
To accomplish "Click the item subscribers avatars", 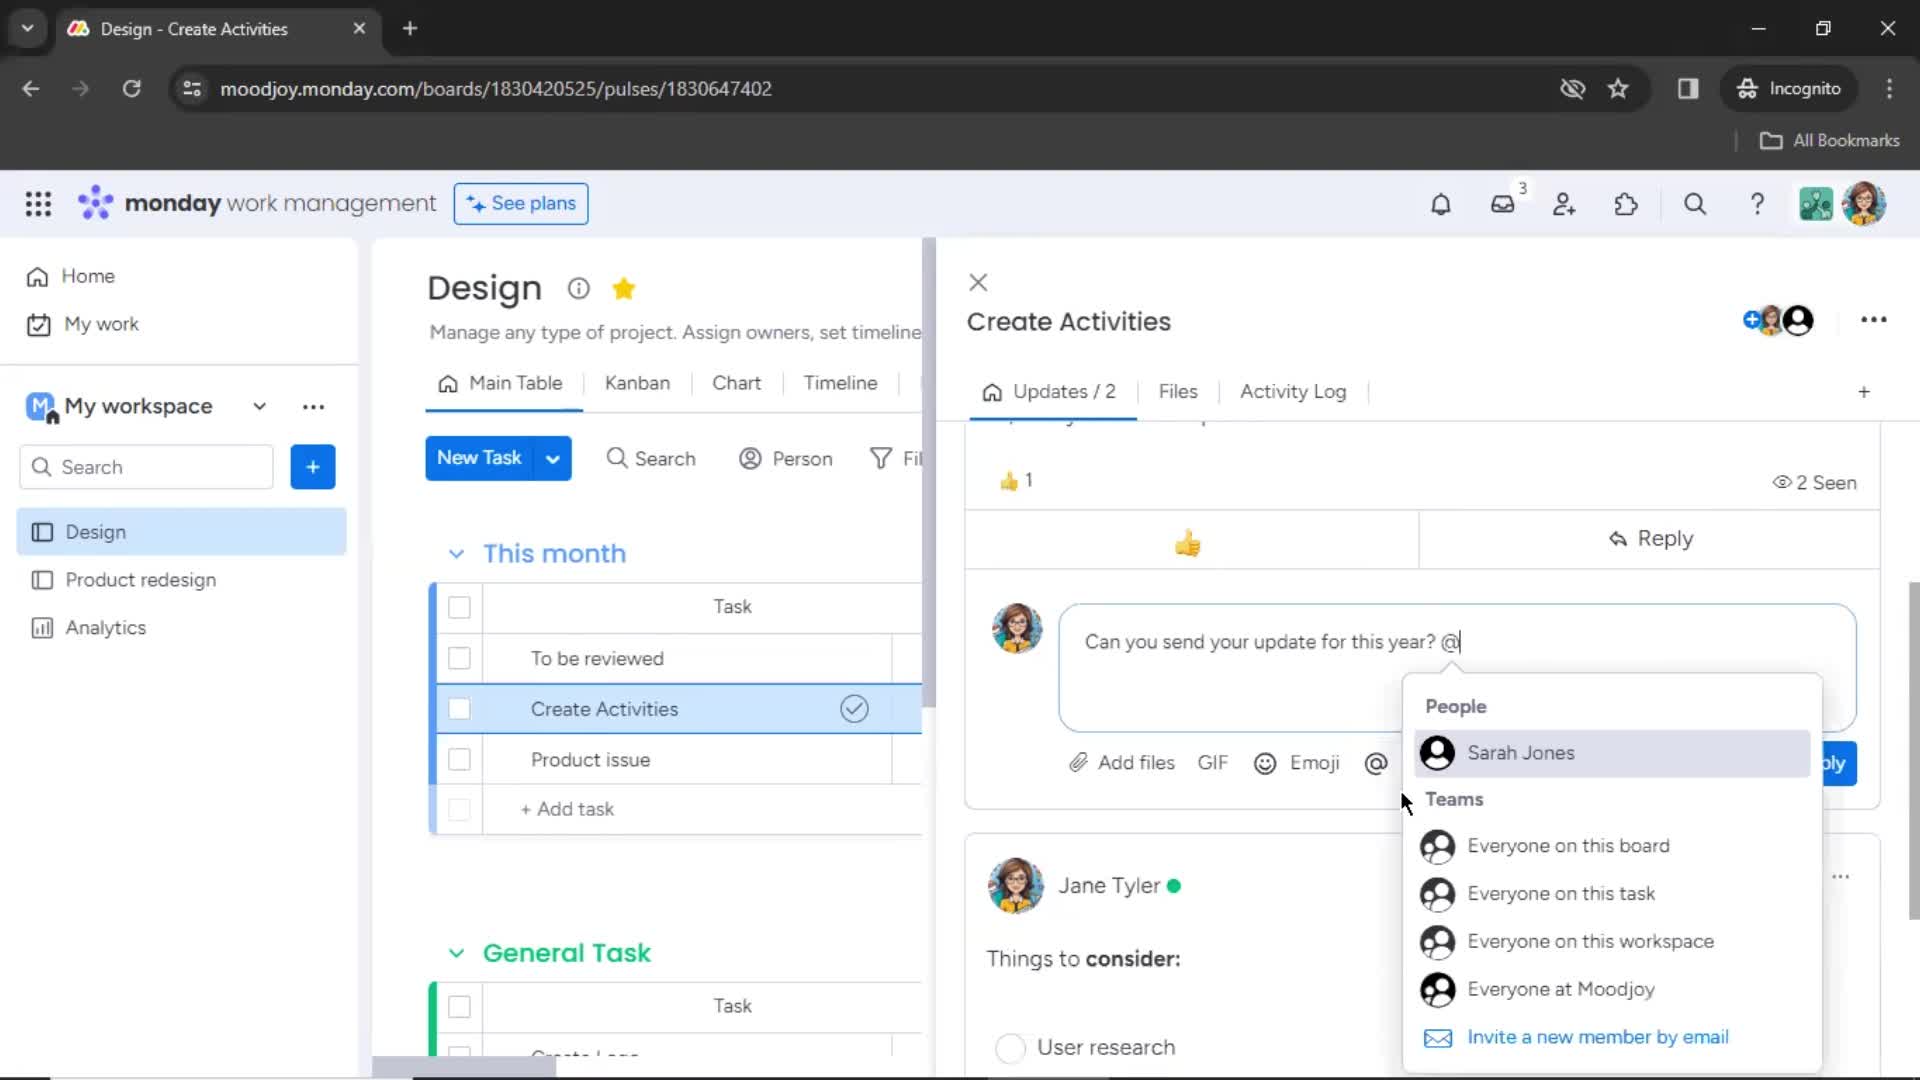I will pyautogui.click(x=1778, y=320).
